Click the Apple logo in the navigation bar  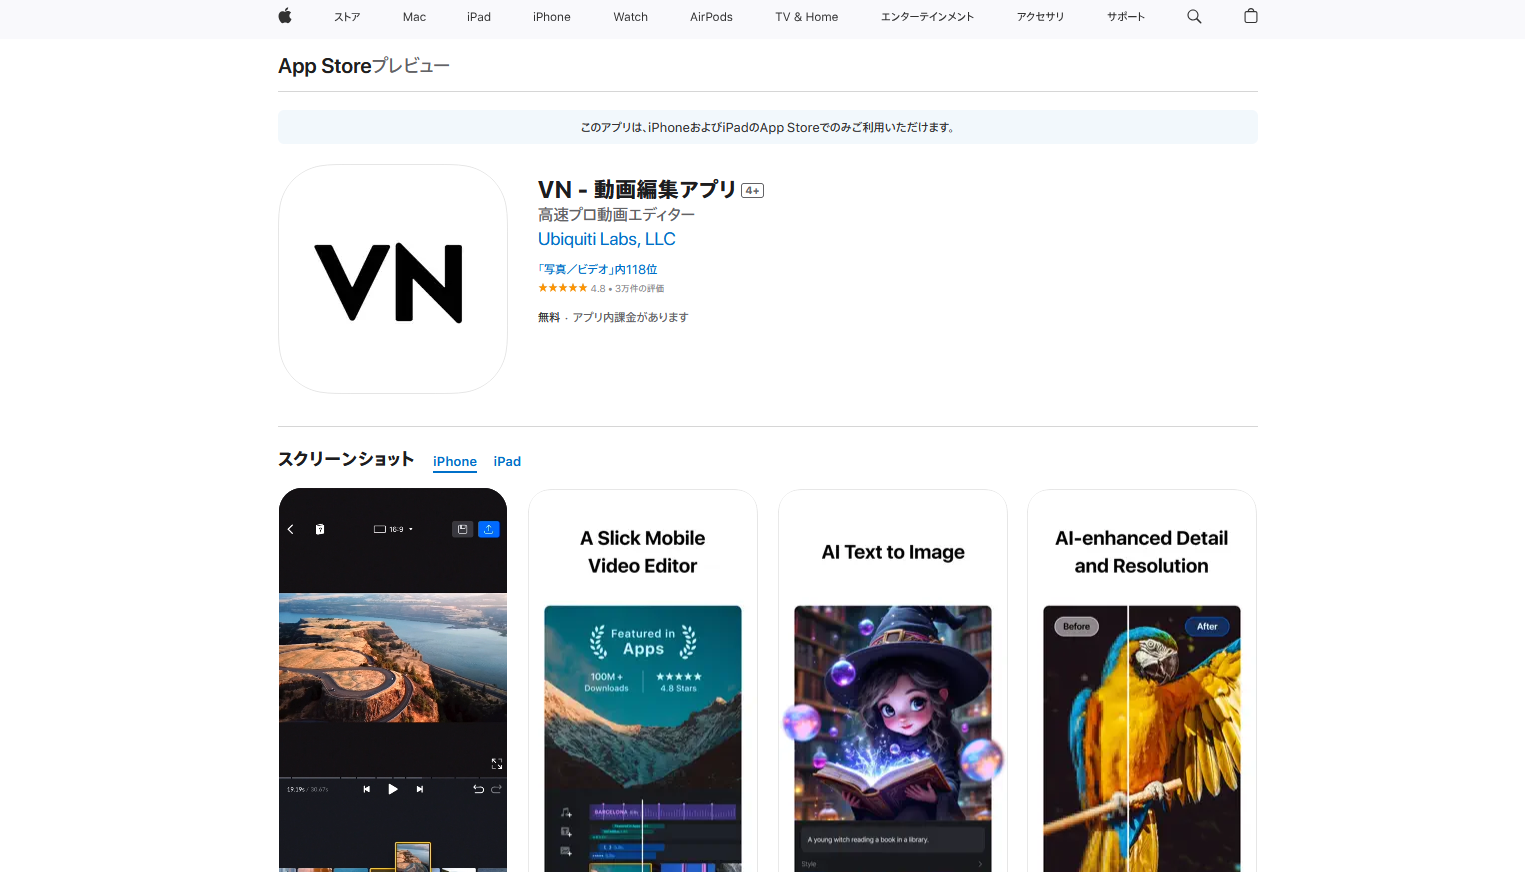(x=284, y=16)
